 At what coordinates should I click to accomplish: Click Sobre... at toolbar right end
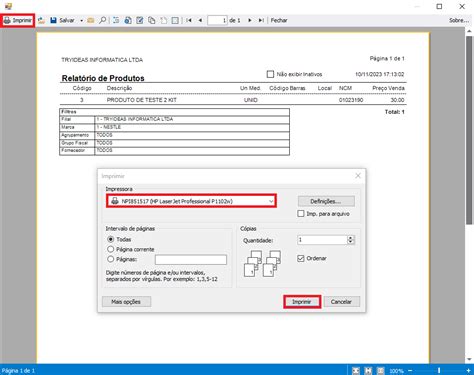click(x=459, y=20)
